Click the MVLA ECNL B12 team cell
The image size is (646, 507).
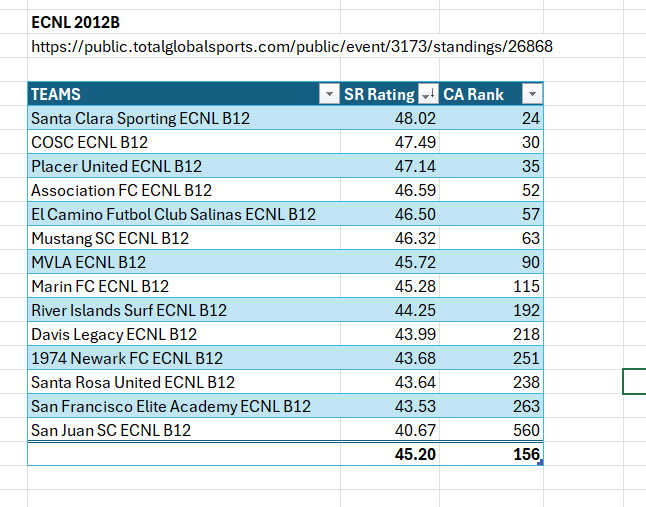[88, 262]
